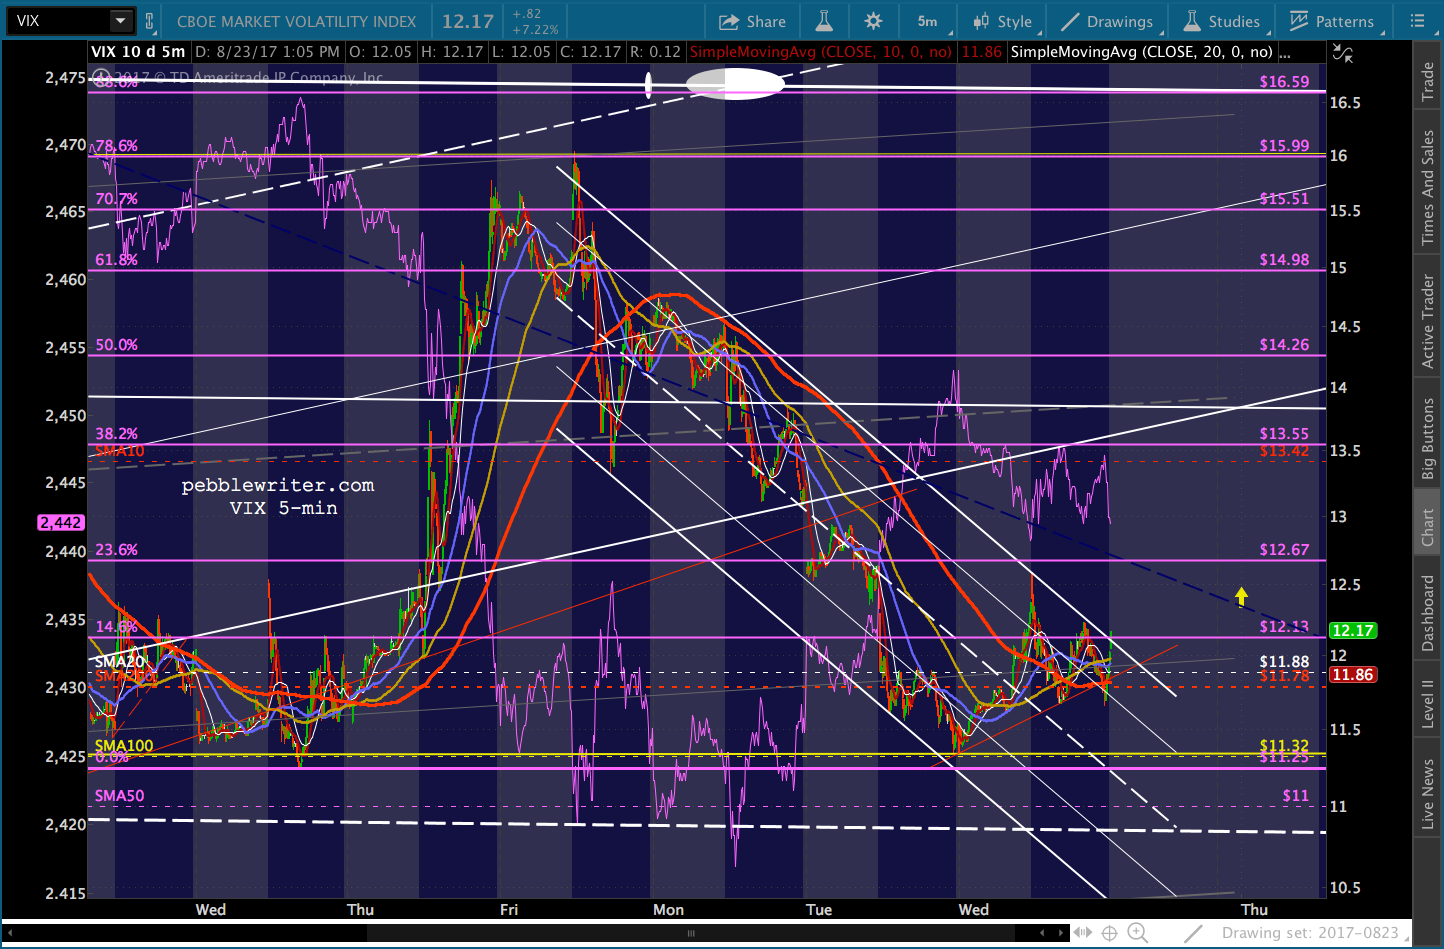Select the crosshair pan tool icon
Viewport: 1444px width, 949px height.
(1110, 933)
